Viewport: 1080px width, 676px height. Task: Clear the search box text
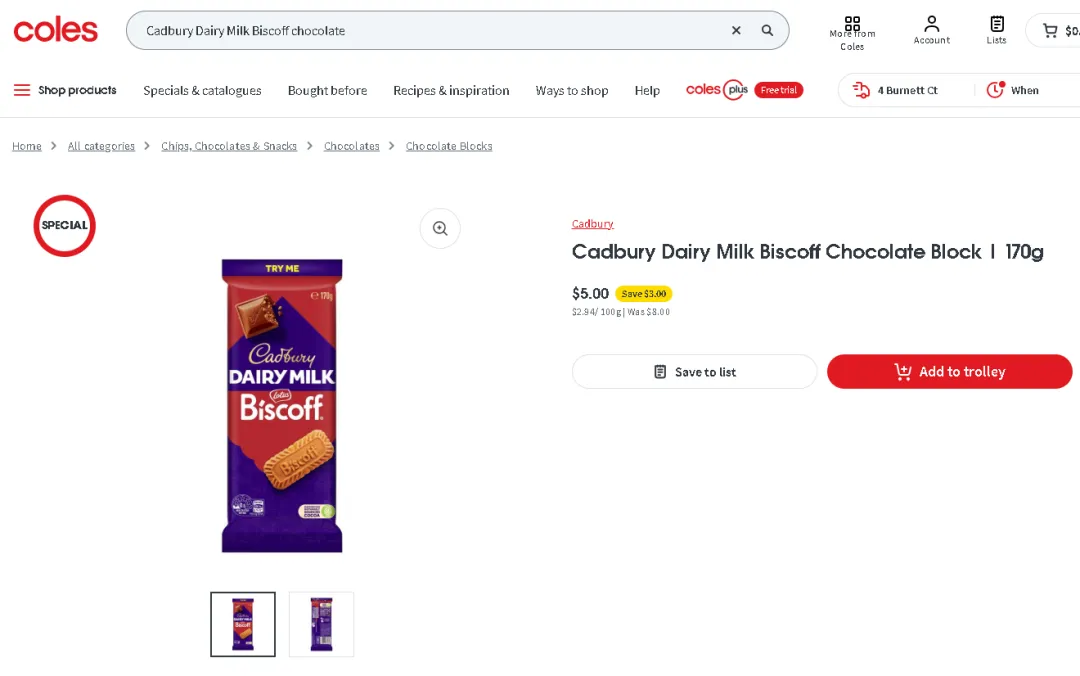(x=736, y=31)
